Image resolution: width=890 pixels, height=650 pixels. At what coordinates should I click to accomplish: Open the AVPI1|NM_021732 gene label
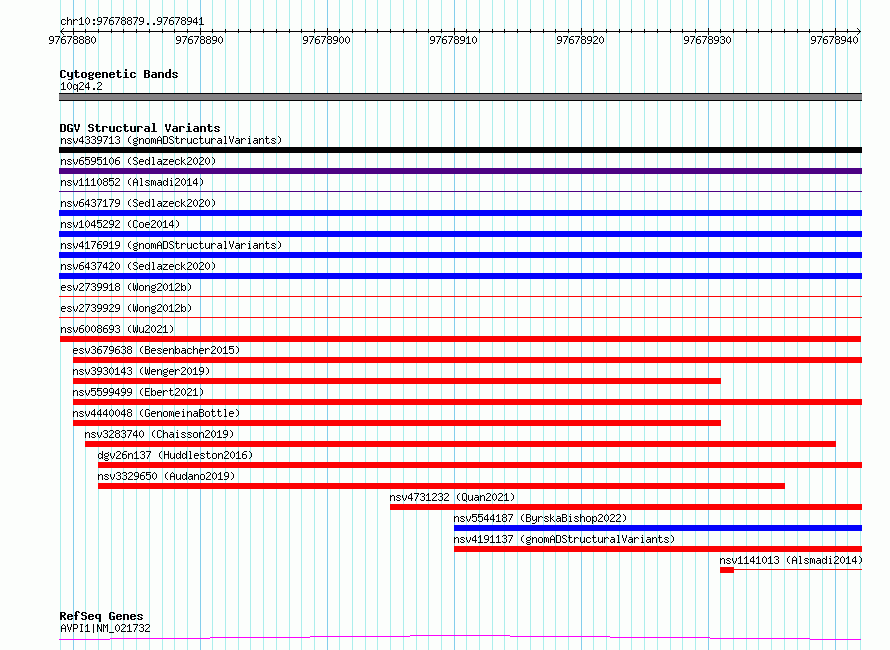point(105,628)
